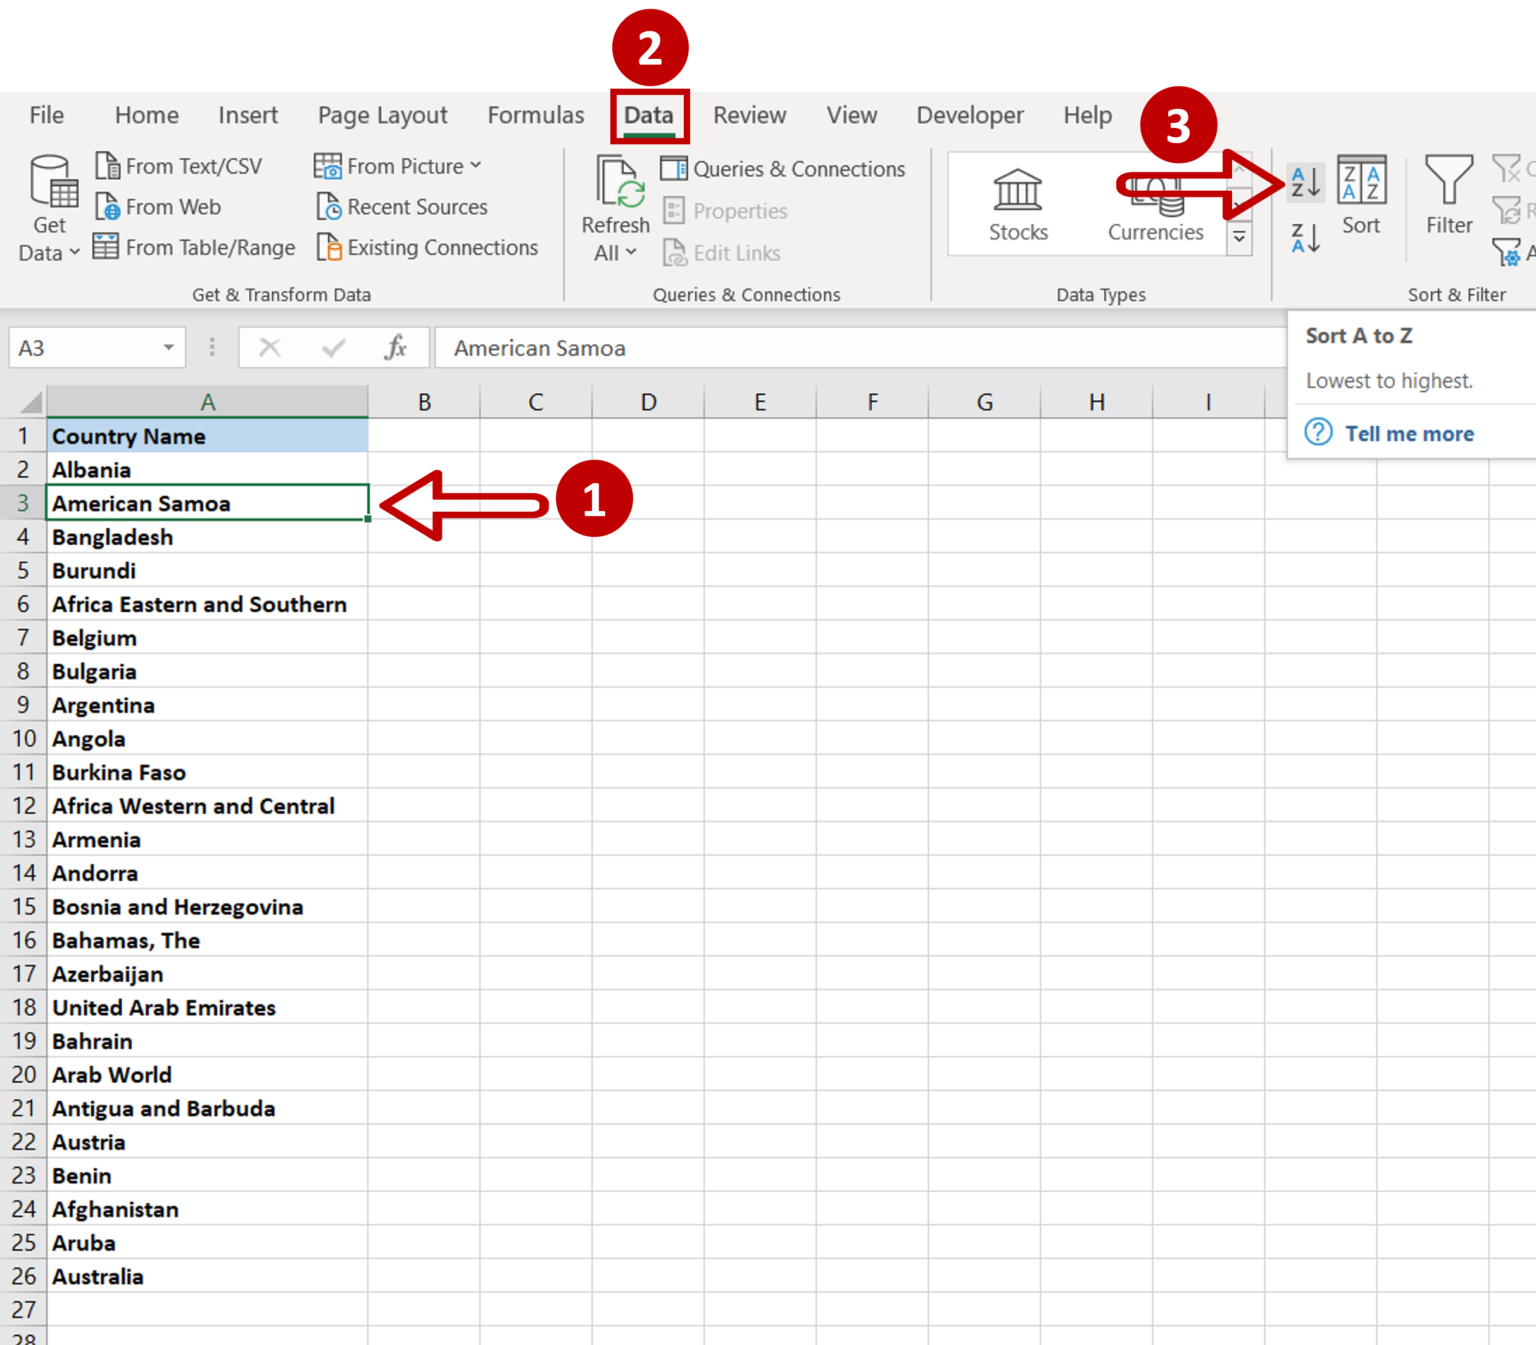Click the Tell me more link

1408,432
